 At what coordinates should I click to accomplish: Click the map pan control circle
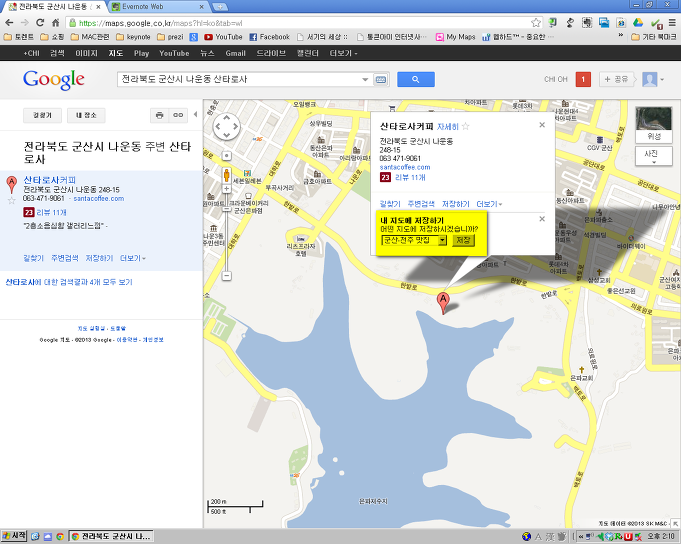(226, 127)
